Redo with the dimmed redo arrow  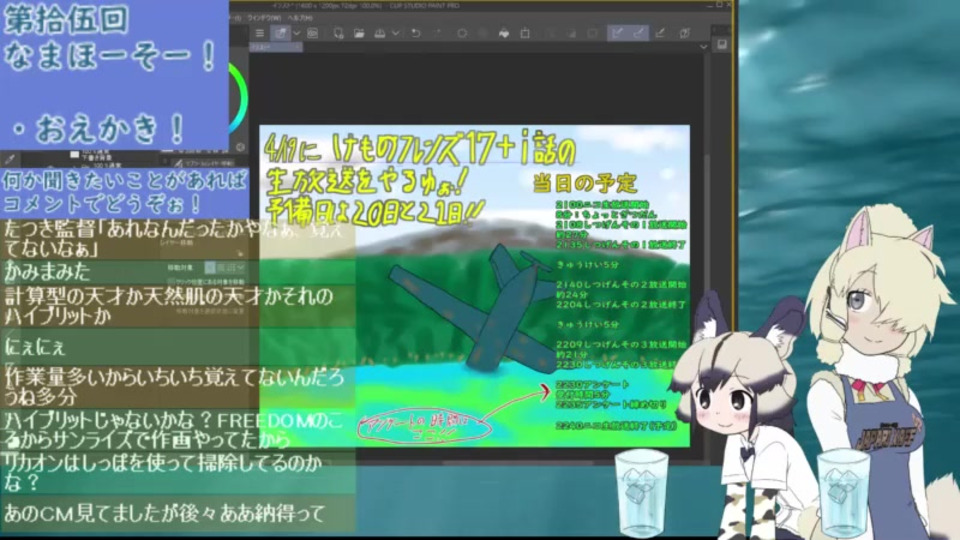[437, 33]
